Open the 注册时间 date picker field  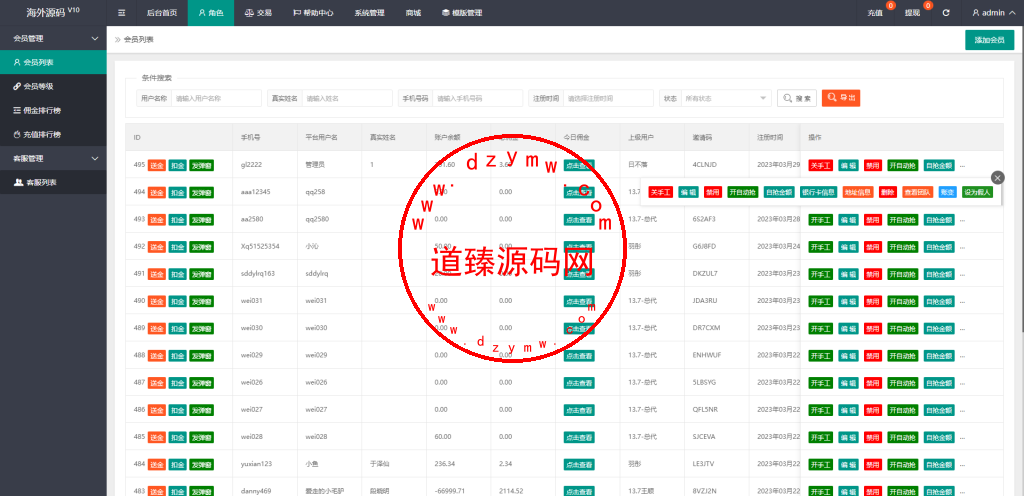click(607, 98)
